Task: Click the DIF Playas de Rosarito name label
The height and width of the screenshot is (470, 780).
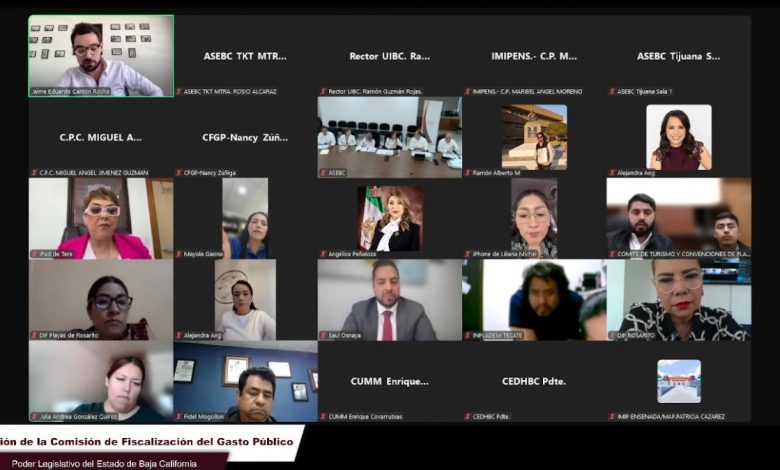Action: click(x=69, y=336)
